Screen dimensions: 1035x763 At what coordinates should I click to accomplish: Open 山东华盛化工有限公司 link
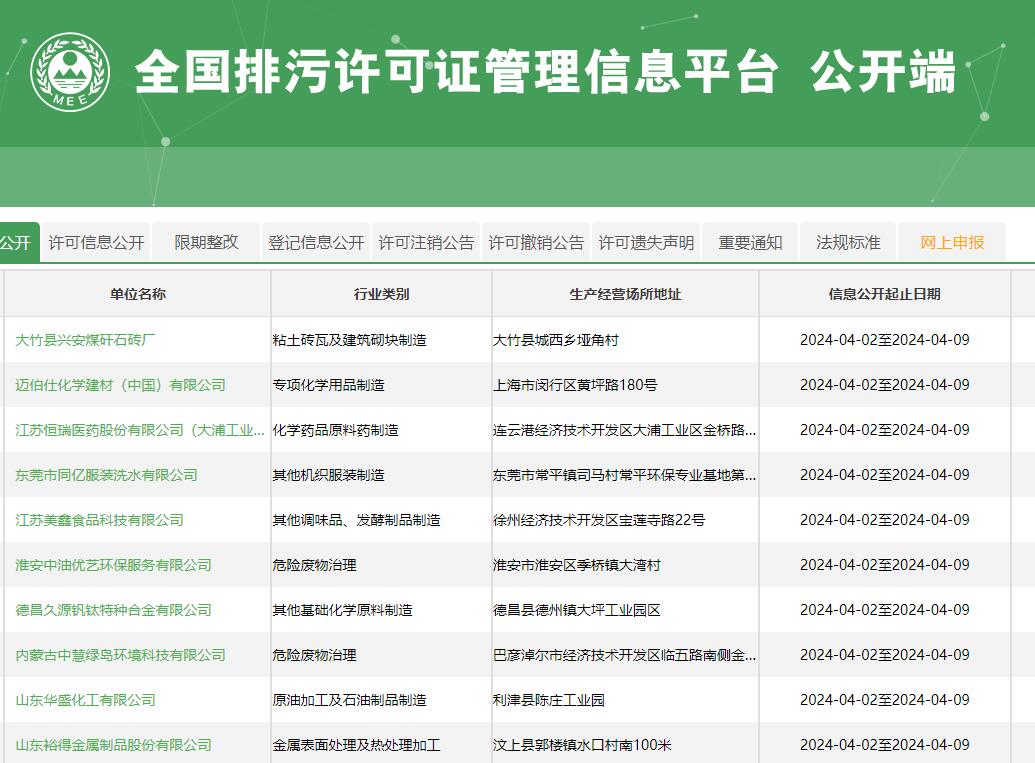[85, 700]
